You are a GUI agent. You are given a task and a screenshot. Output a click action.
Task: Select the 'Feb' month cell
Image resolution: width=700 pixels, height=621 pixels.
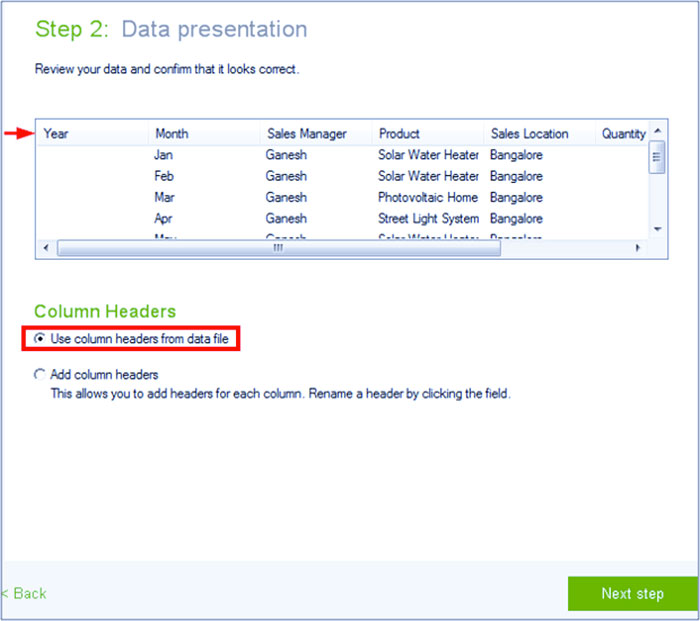164,176
